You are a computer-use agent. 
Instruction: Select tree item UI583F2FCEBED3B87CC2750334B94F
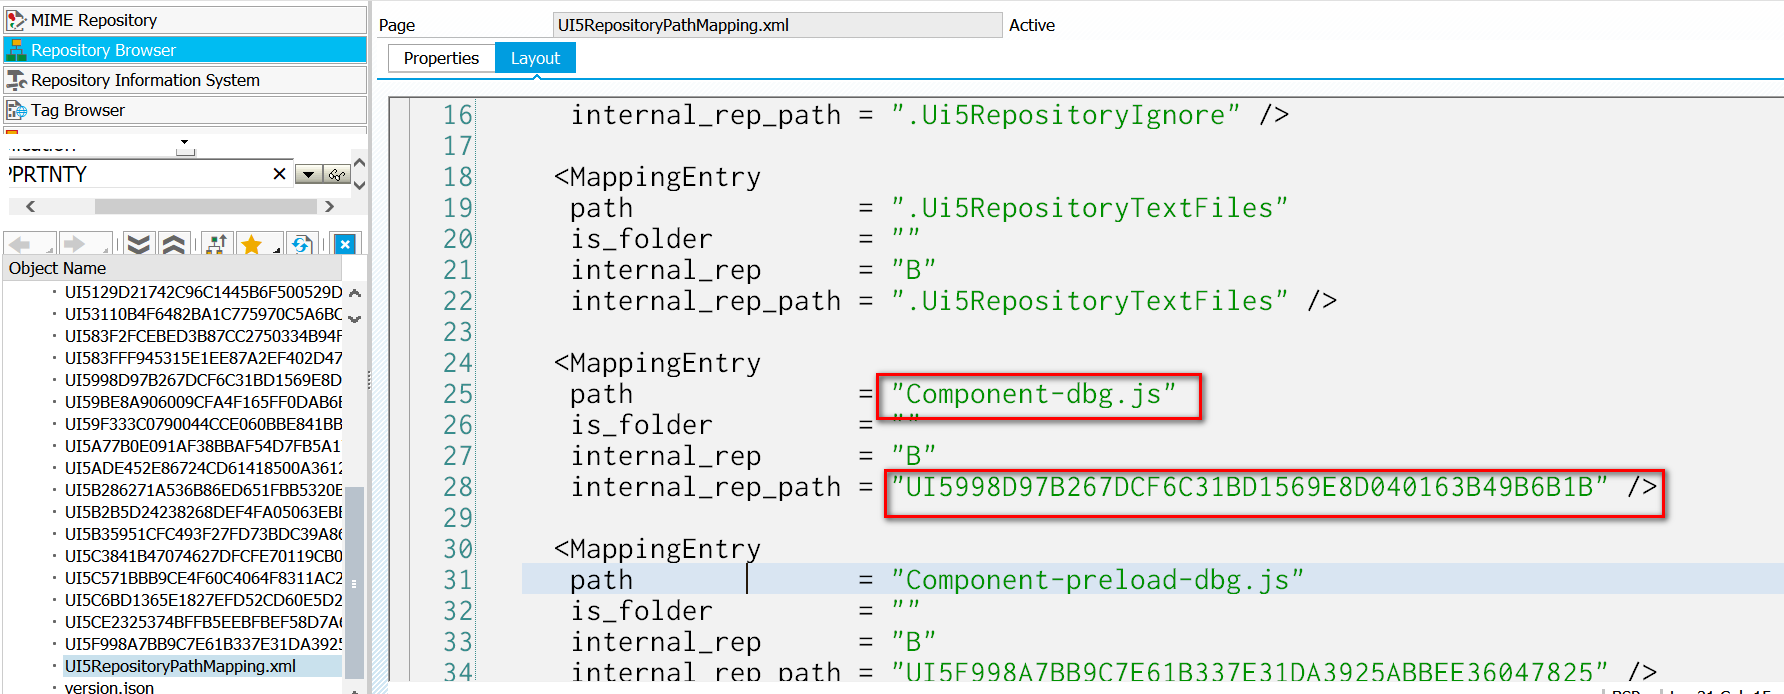click(203, 336)
